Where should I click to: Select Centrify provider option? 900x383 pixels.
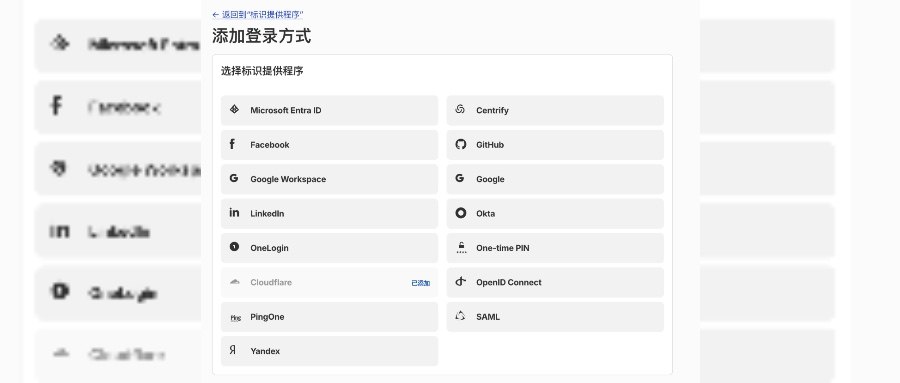pyautogui.click(x=555, y=110)
